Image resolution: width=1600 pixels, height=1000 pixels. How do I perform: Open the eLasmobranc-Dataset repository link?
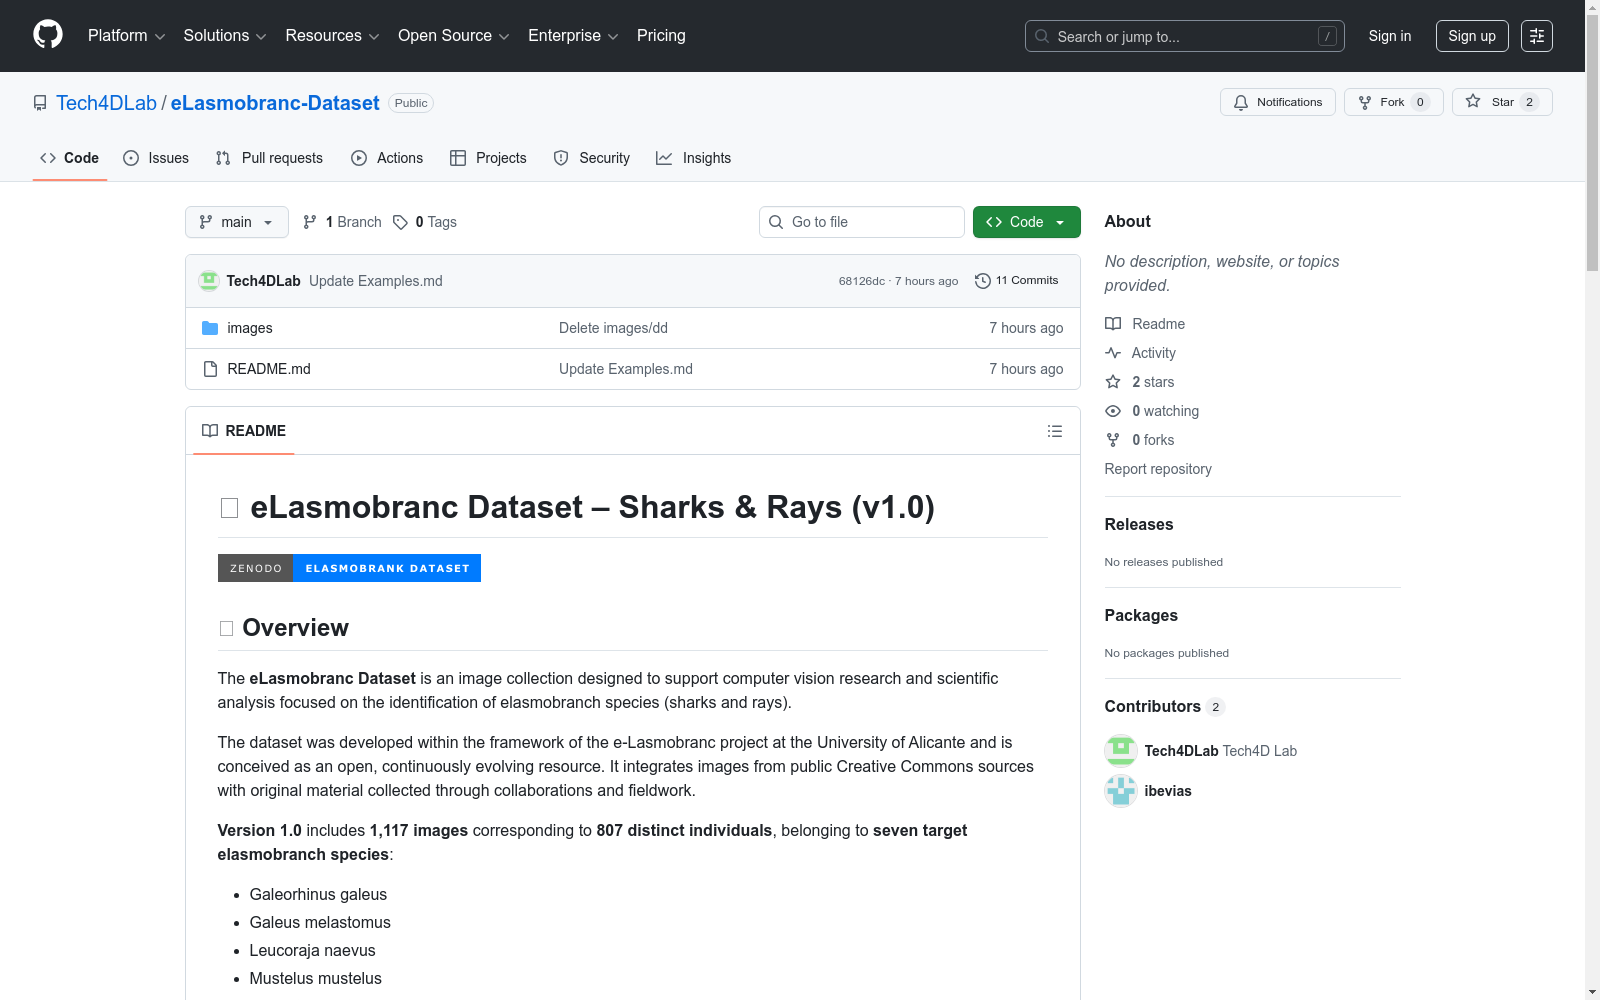pyautogui.click(x=275, y=103)
